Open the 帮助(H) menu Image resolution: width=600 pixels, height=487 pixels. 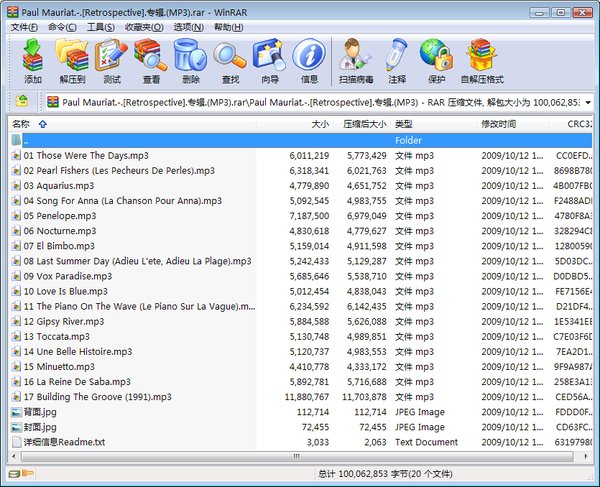[228, 27]
